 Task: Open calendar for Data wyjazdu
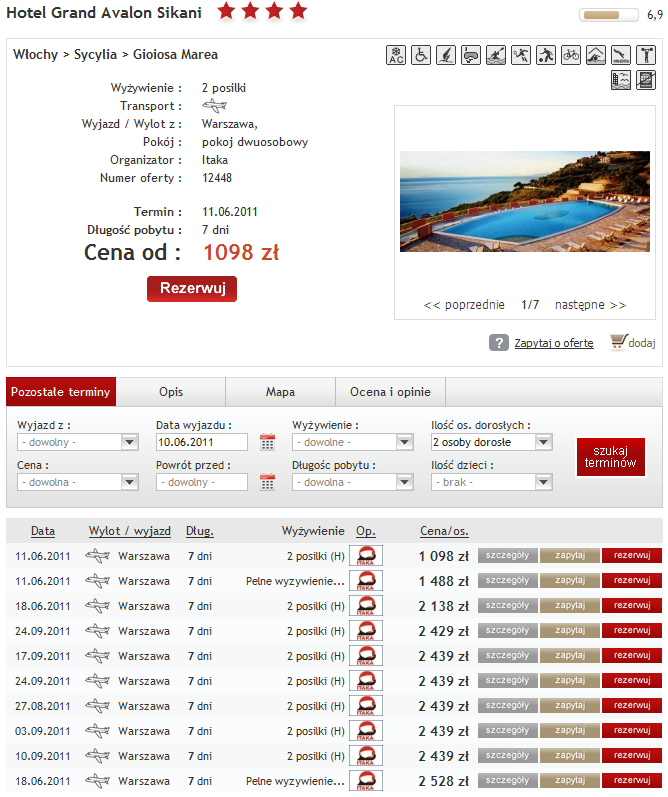(x=267, y=442)
